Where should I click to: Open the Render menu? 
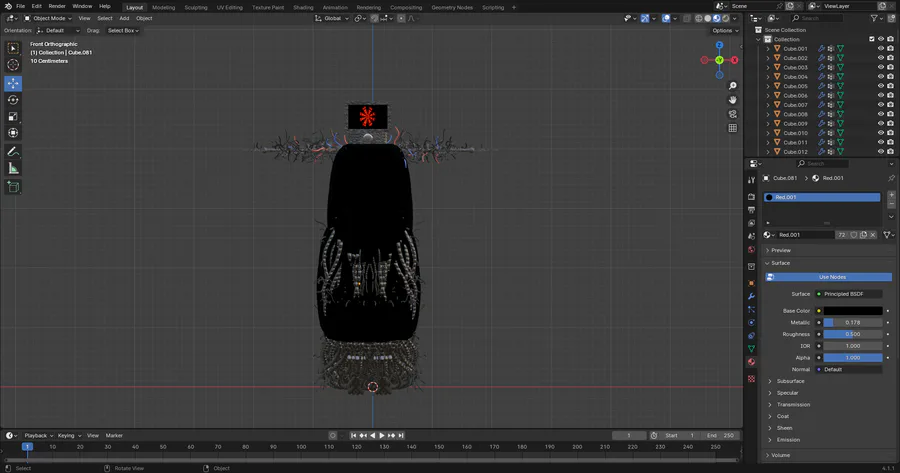click(x=57, y=6)
